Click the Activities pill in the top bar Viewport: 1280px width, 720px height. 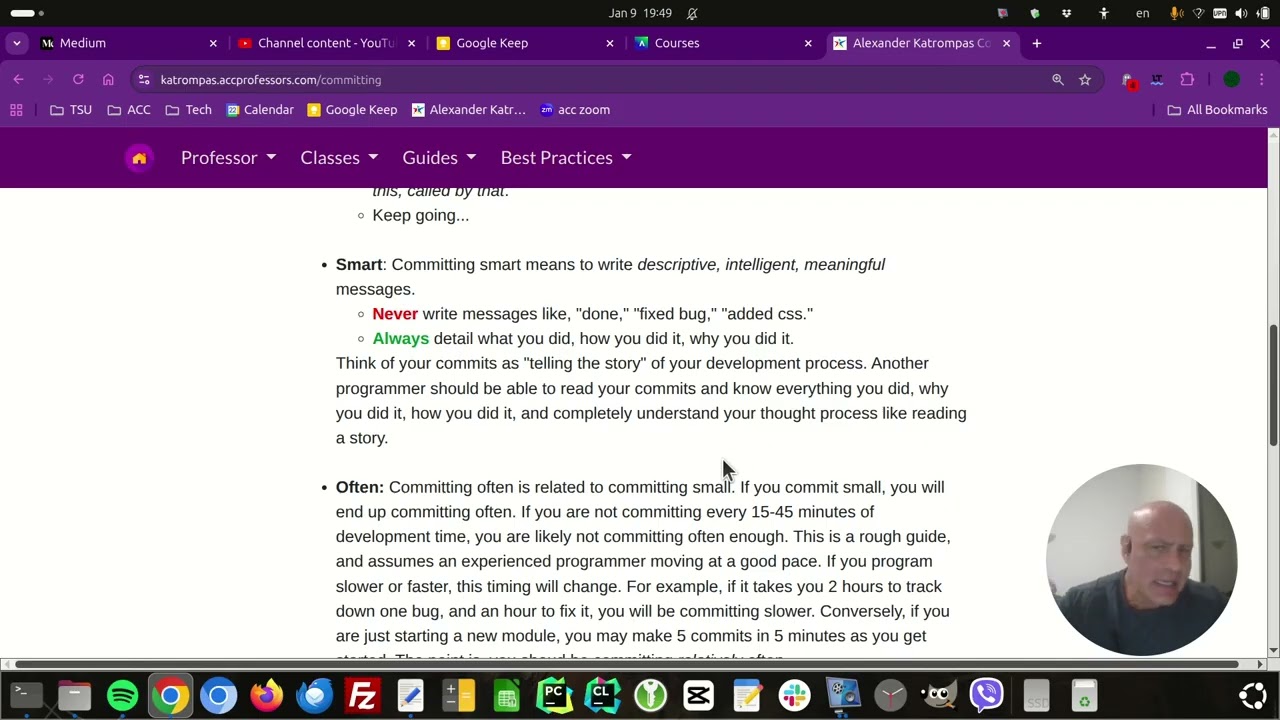[27, 13]
